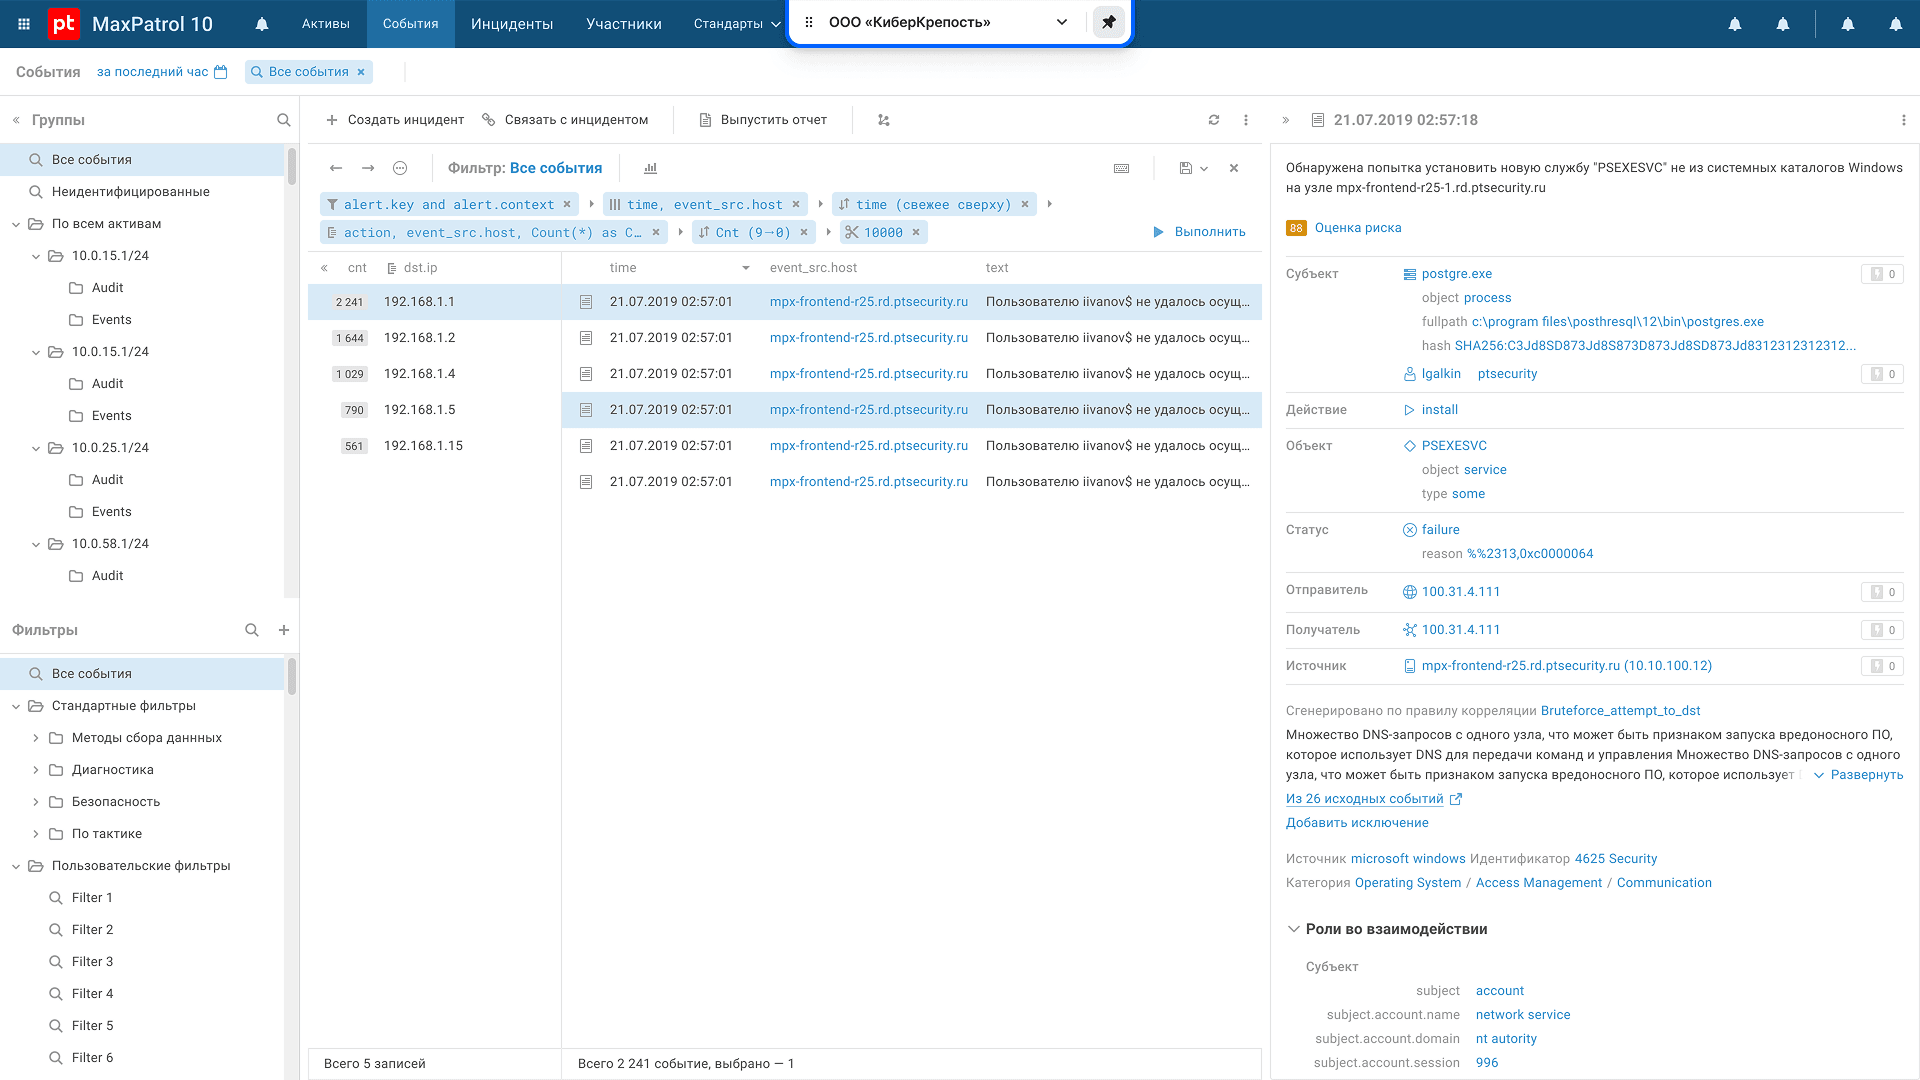Viewport: 1920px width, 1080px height.
Task: Click the keyboard icon in filter bar
Action: click(x=1121, y=168)
